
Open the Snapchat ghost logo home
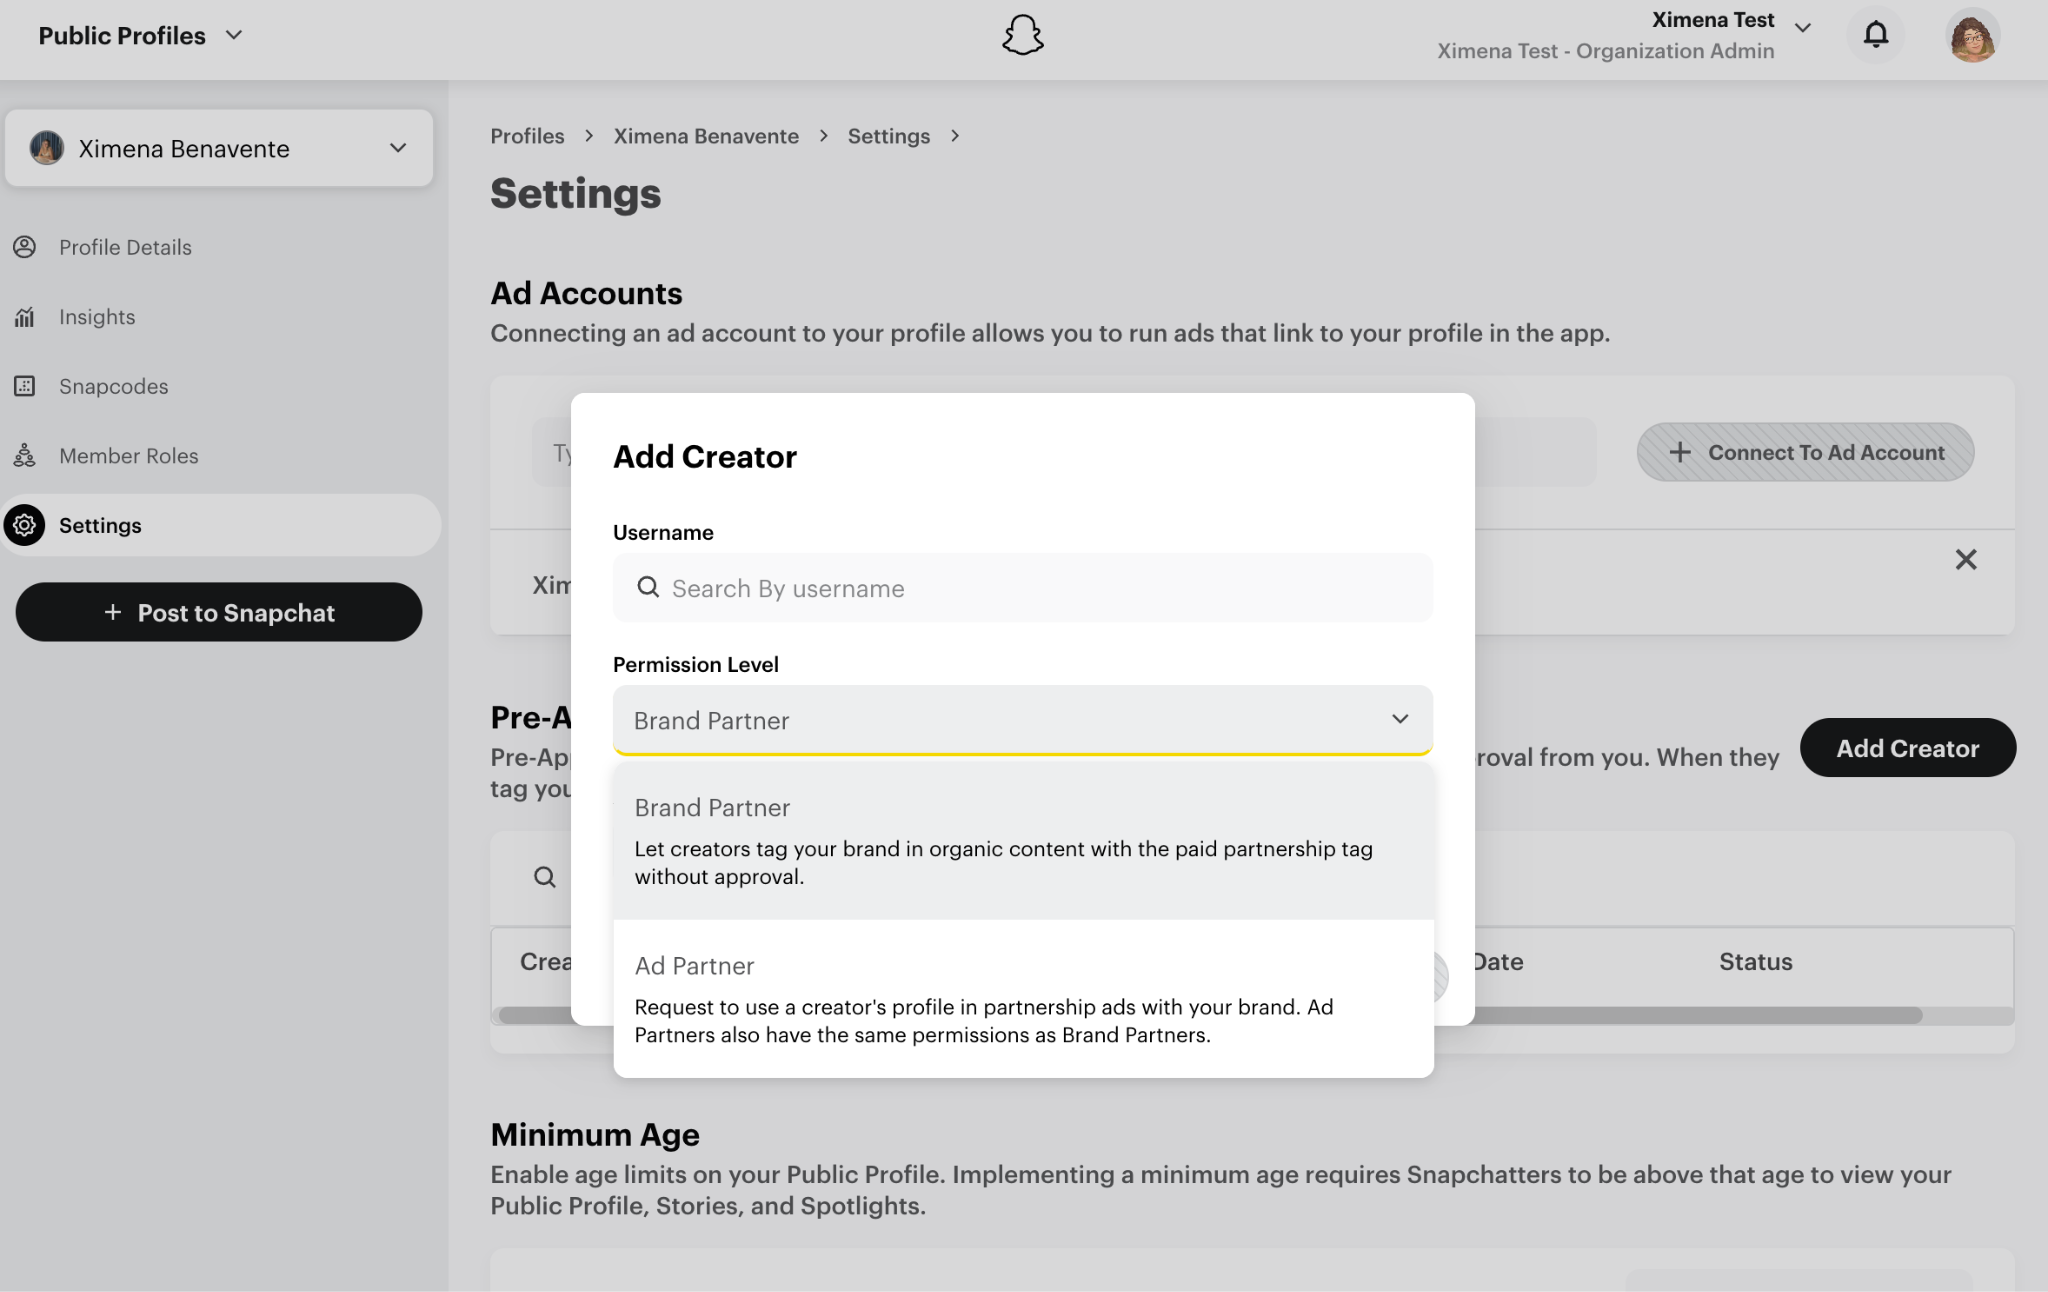(x=1023, y=35)
